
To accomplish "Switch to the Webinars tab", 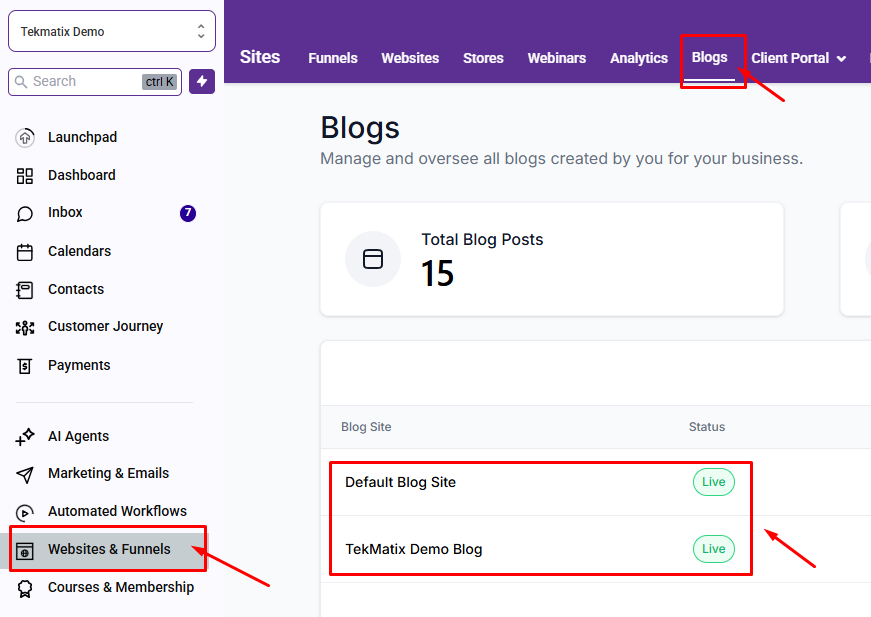I will (x=557, y=58).
